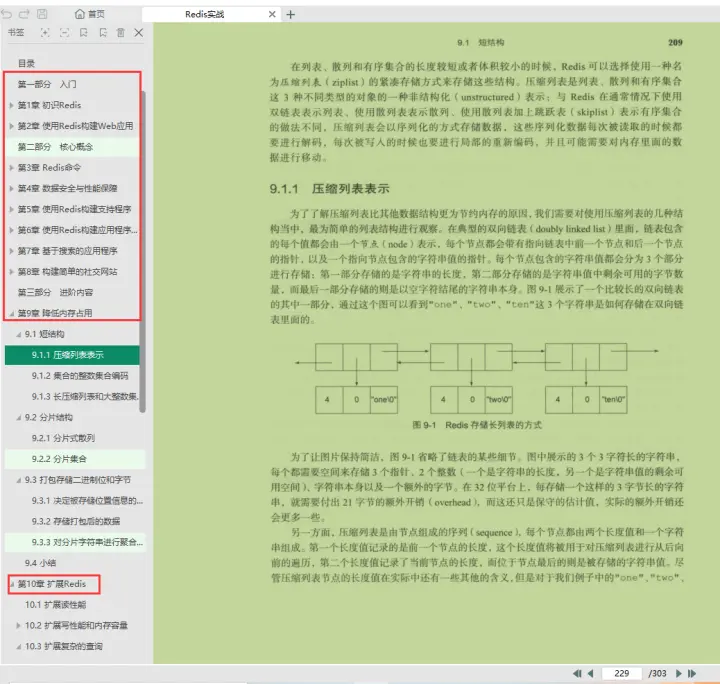Collapse the 9.1 短结构 section

coord(18,334)
